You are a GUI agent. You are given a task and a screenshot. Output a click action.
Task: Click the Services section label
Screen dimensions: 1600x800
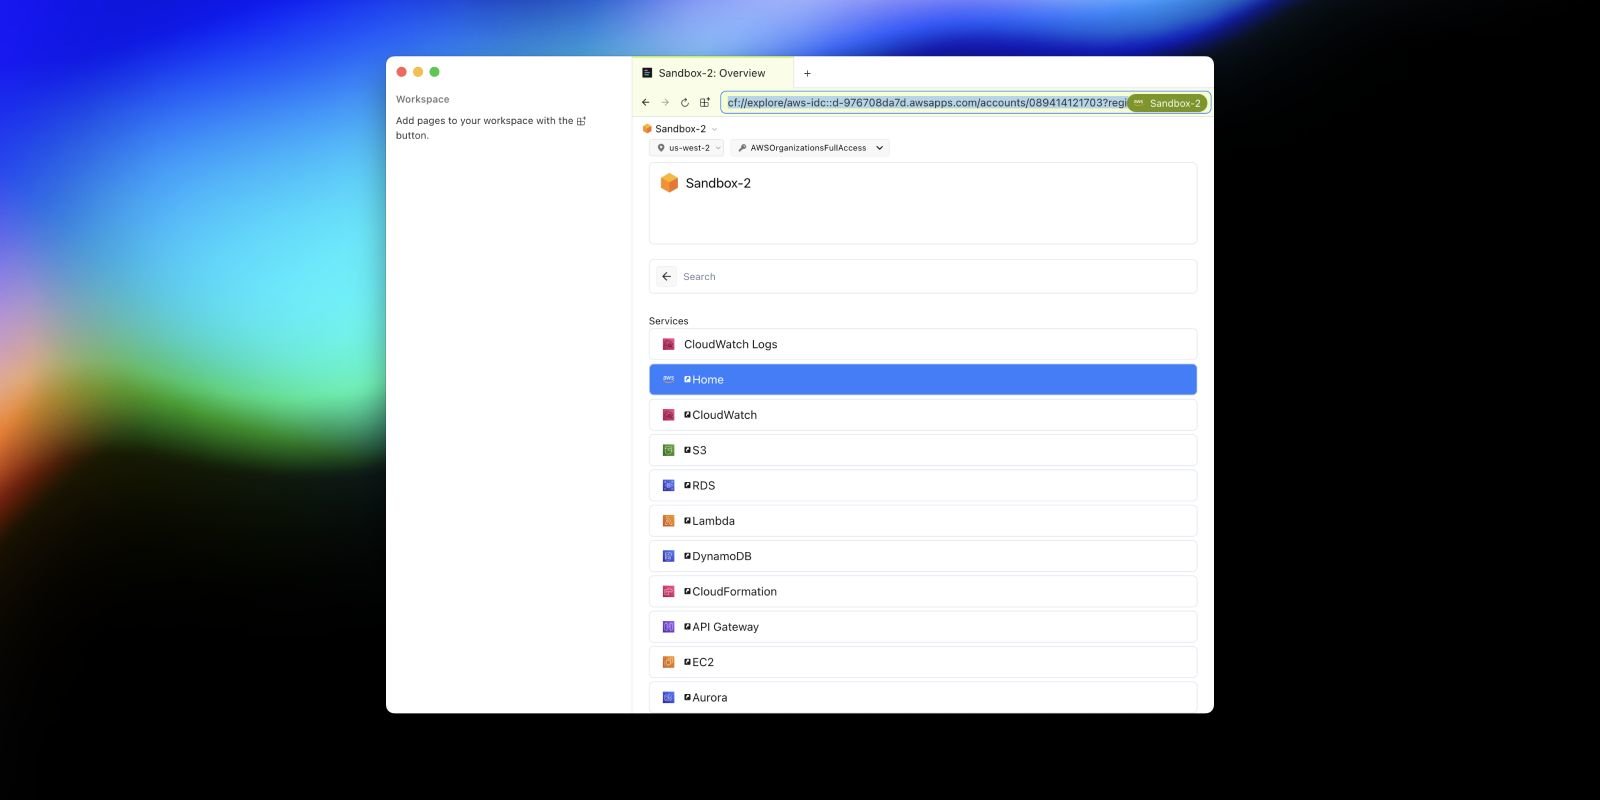pyautogui.click(x=668, y=321)
